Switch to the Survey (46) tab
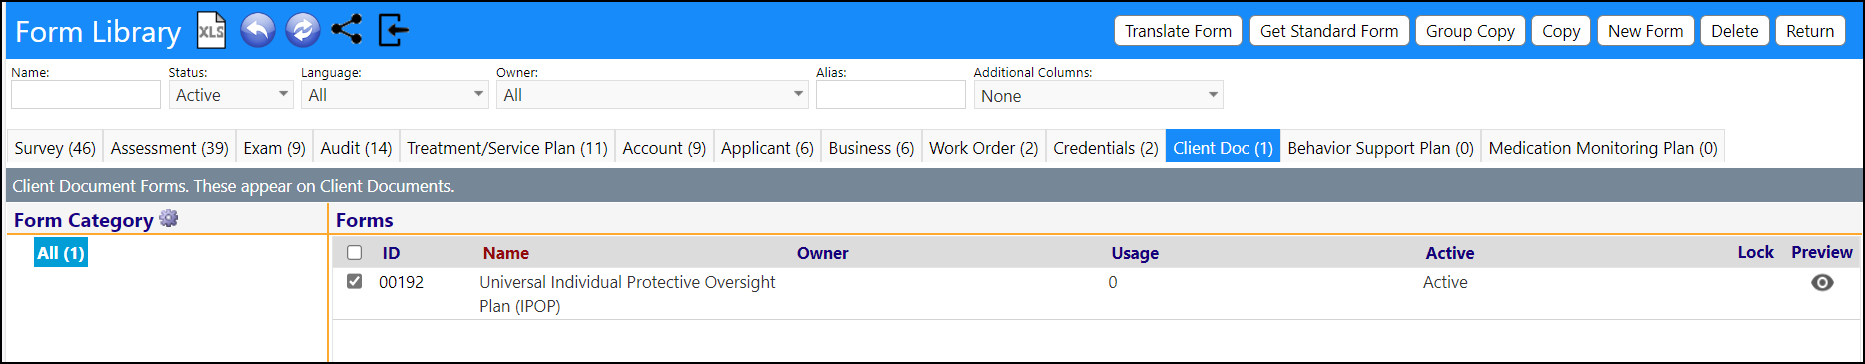 [x=55, y=147]
